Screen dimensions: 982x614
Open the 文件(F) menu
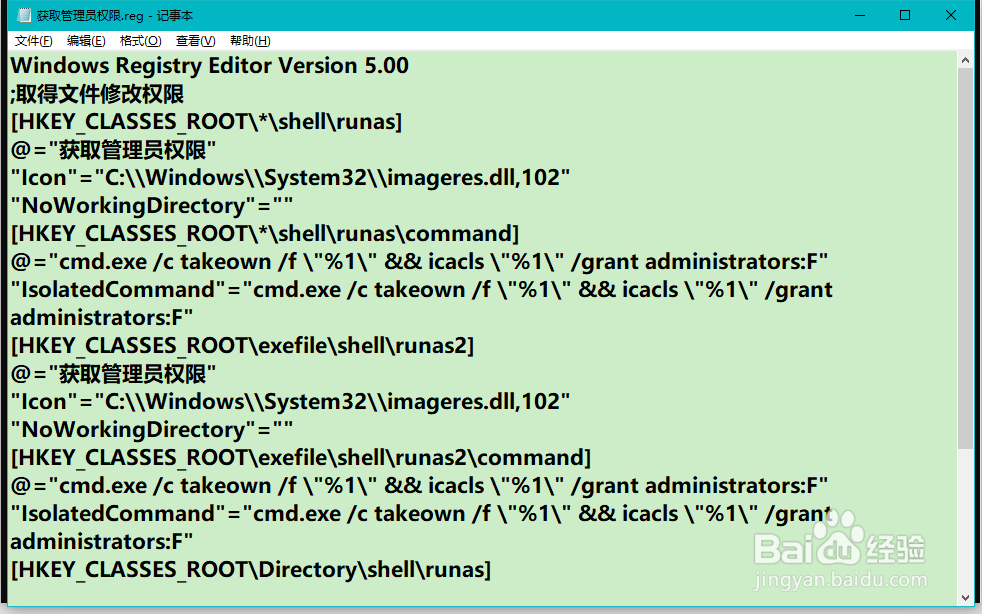(x=33, y=41)
